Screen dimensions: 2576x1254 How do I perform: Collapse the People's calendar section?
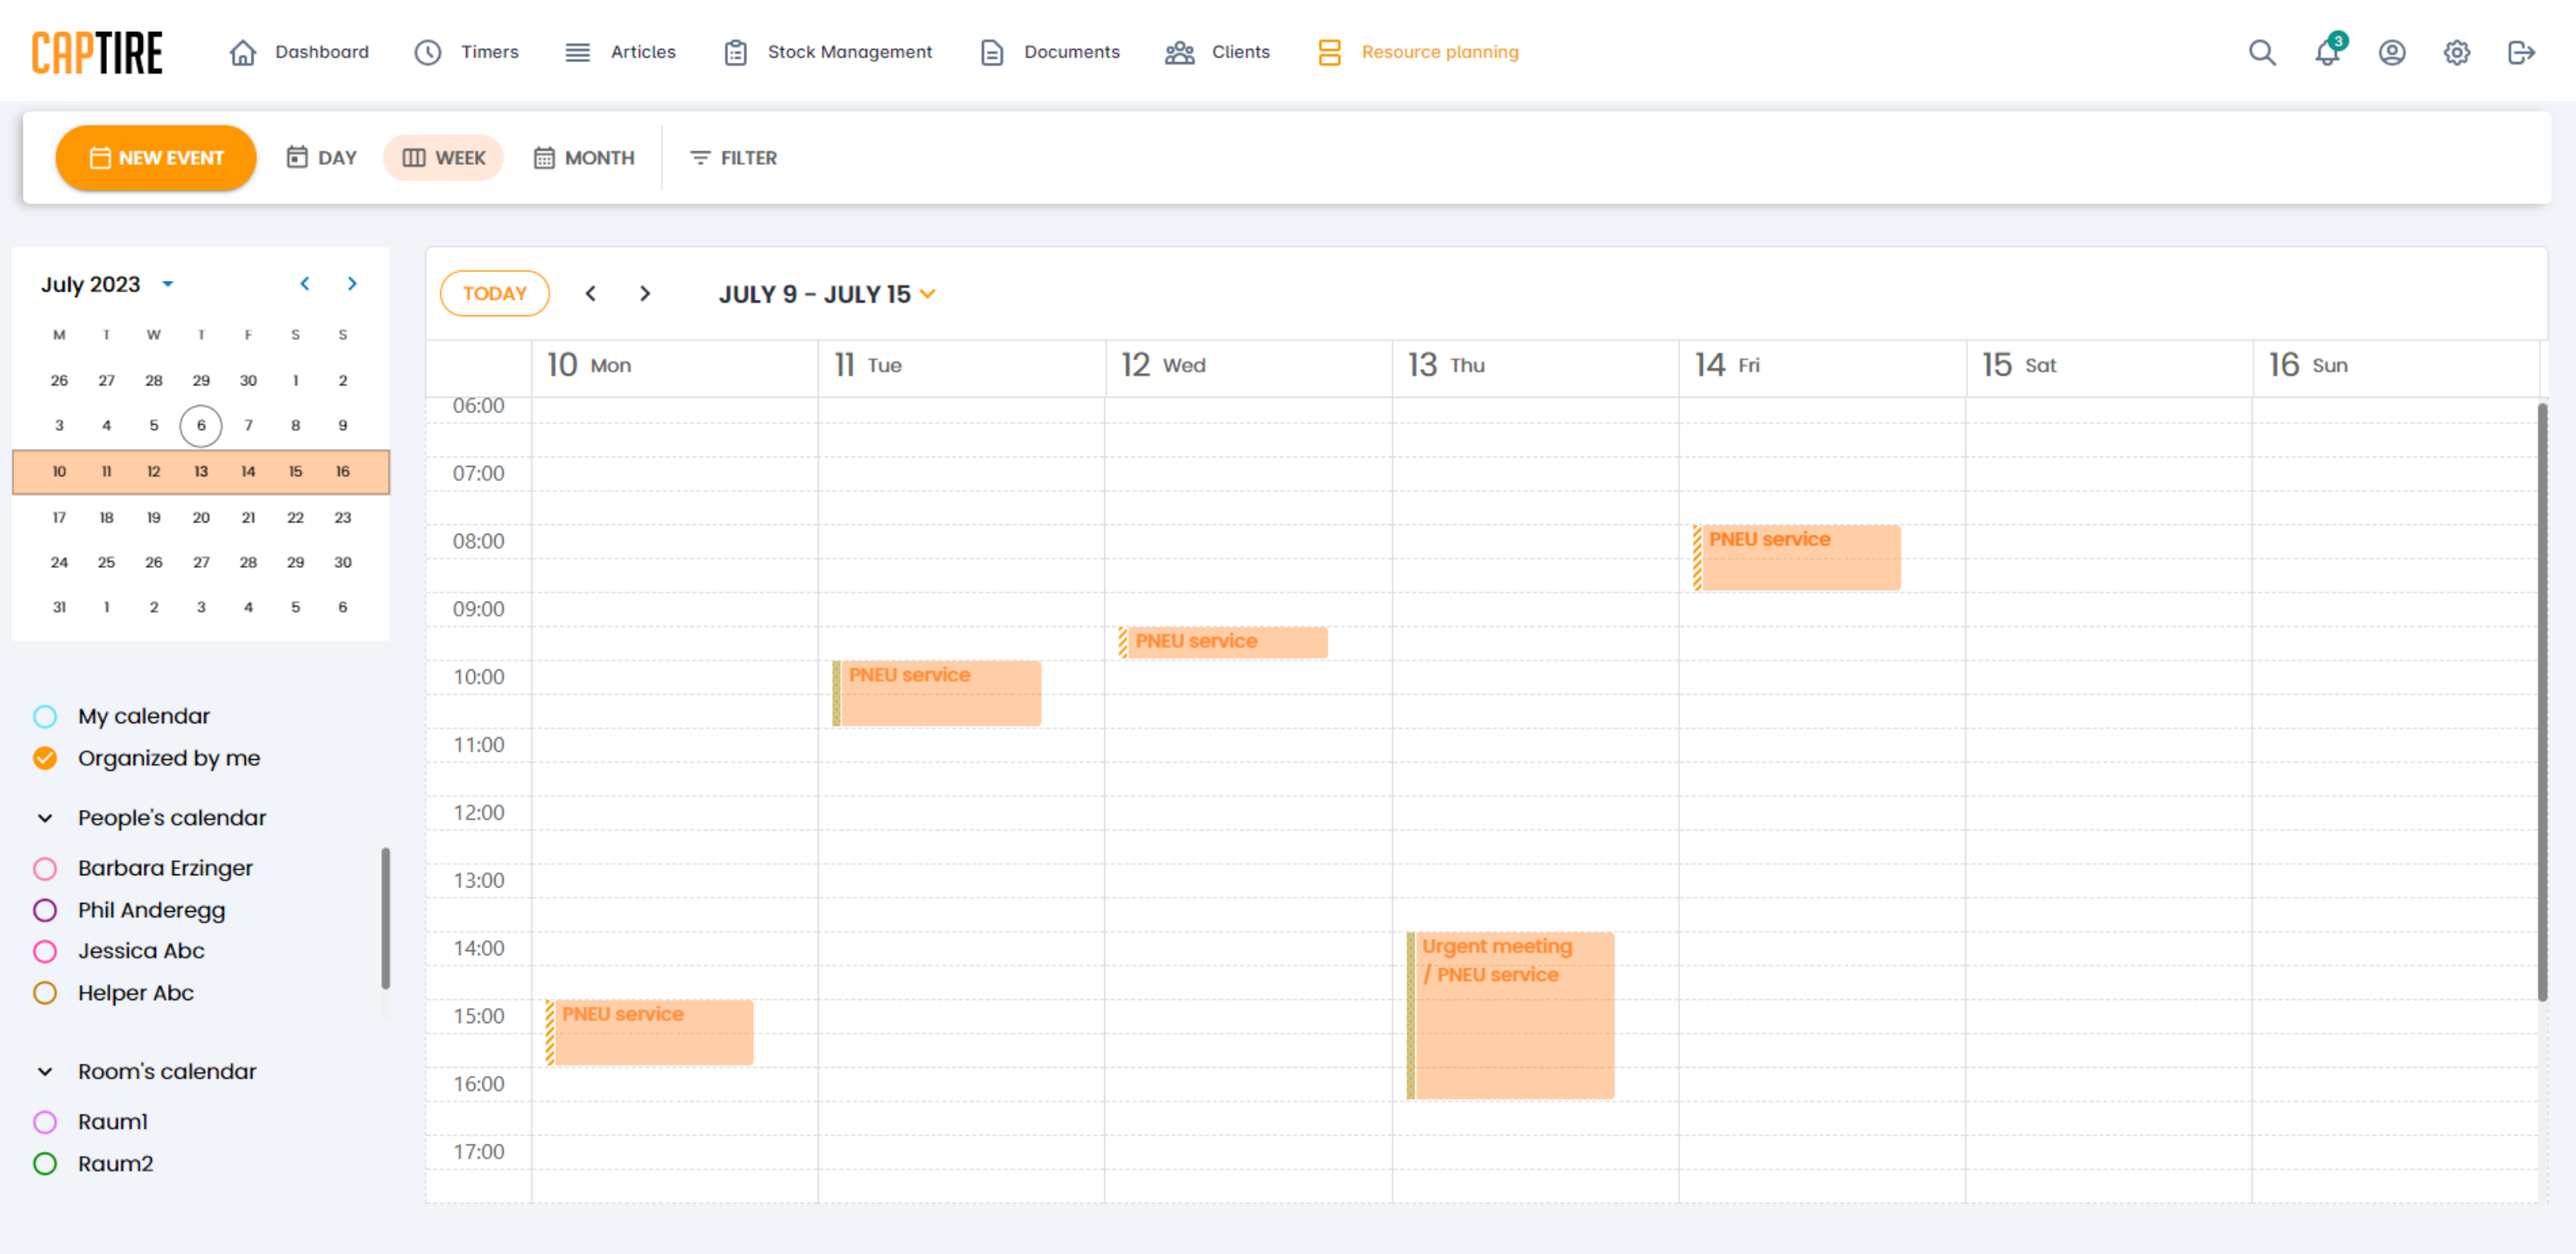[45, 818]
